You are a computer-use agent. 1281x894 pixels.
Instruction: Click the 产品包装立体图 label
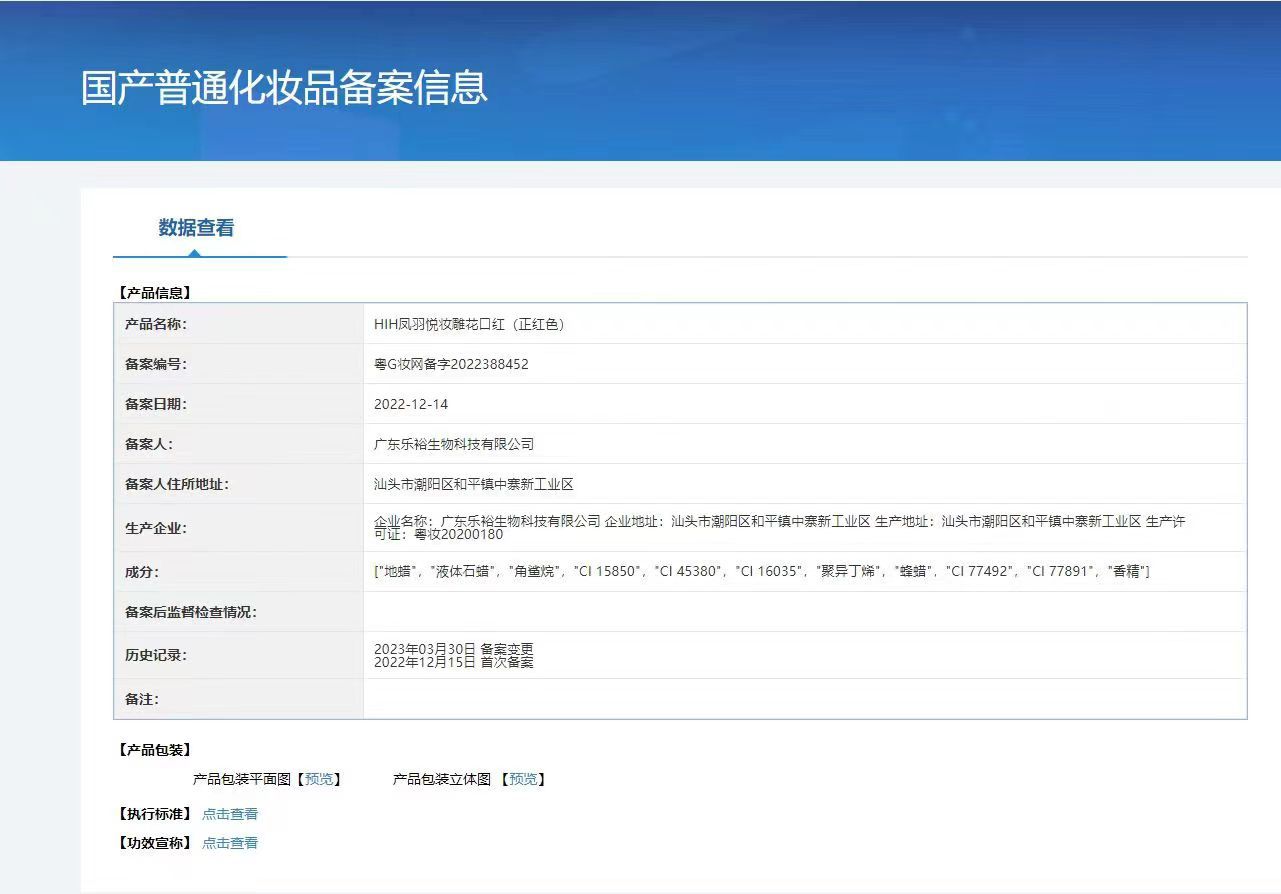(442, 779)
